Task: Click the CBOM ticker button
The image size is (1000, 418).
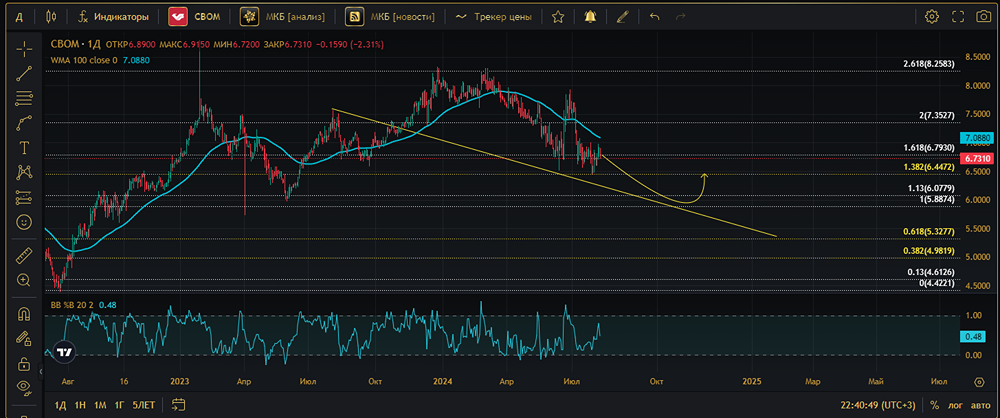Action: click(x=195, y=17)
